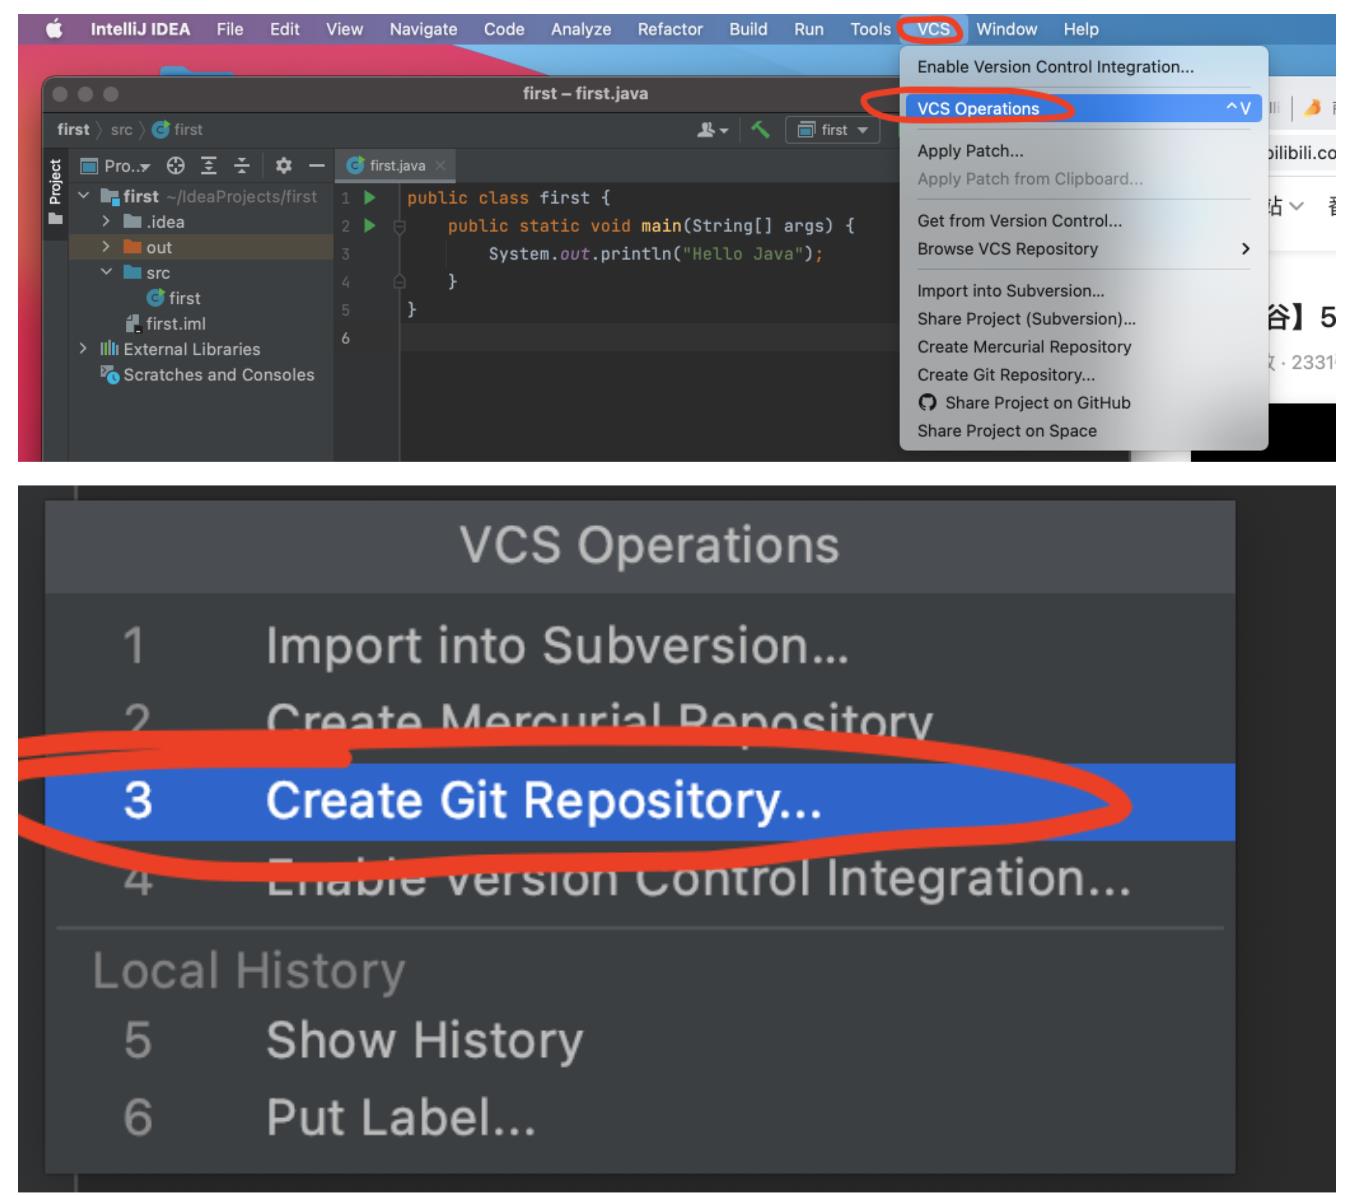The width and height of the screenshot is (1362, 1196).
Task: Click the Scratches and Consoles icon
Action: tap(109, 375)
